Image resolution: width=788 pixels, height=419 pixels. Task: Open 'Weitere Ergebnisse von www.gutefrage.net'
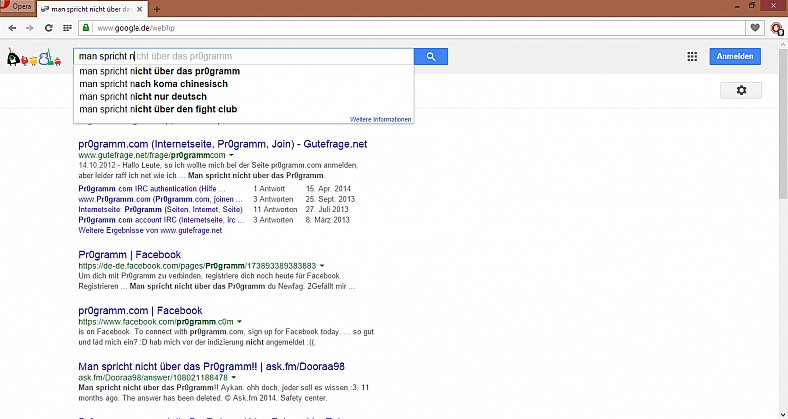point(150,230)
